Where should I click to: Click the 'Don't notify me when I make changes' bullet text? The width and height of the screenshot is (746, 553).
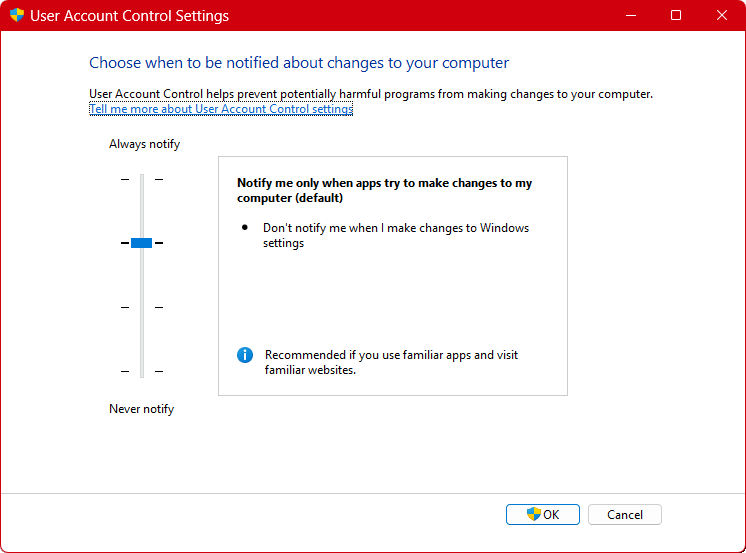click(396, 235)
